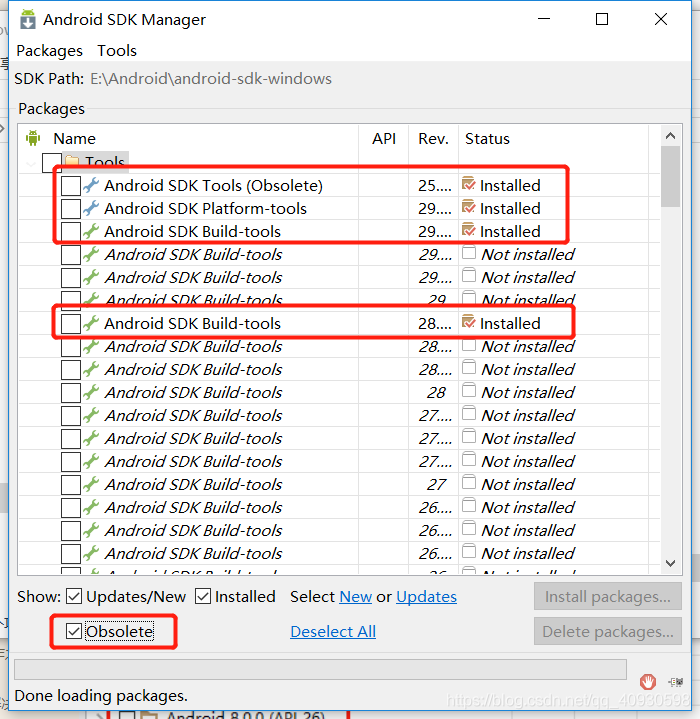
Task: Select the Android SDK Platform-tools row name
Action: (205, 209)
